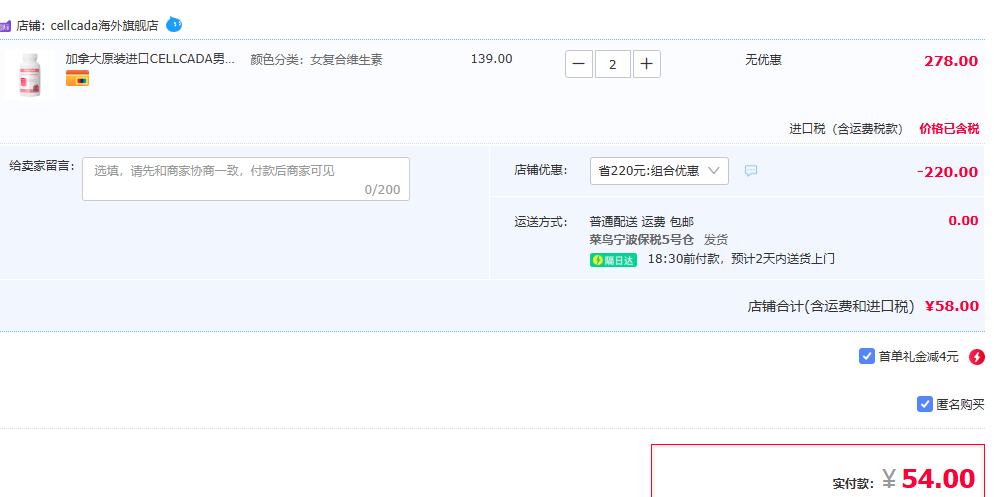
Task: Open the product thumbnail image
Action: point(29,75)
